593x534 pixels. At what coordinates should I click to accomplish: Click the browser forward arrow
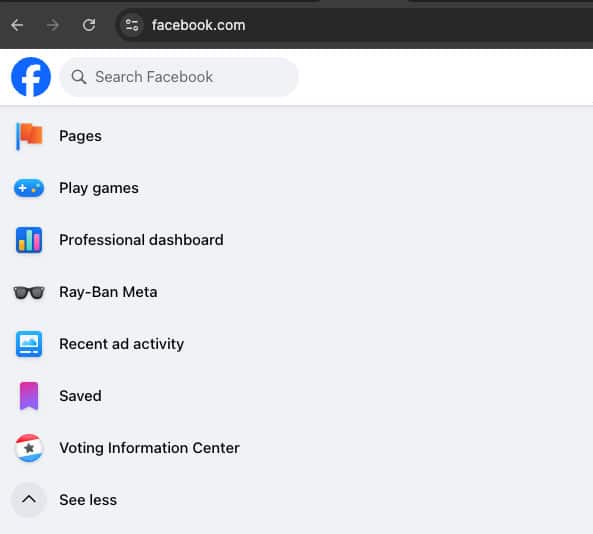click(x=53, y=25)
